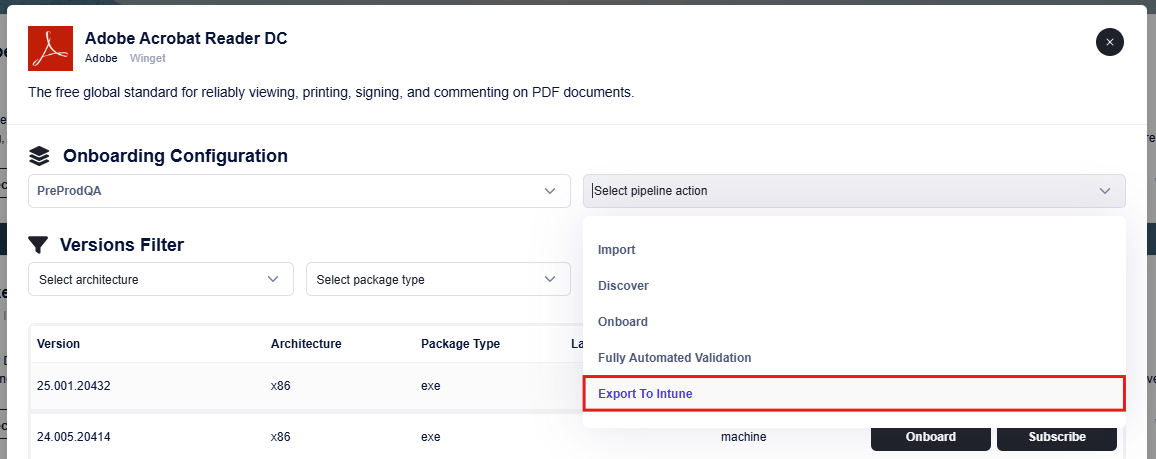Click the Package Type column header
Screen dimensions: 1156x459
click(x=460, y=344)
